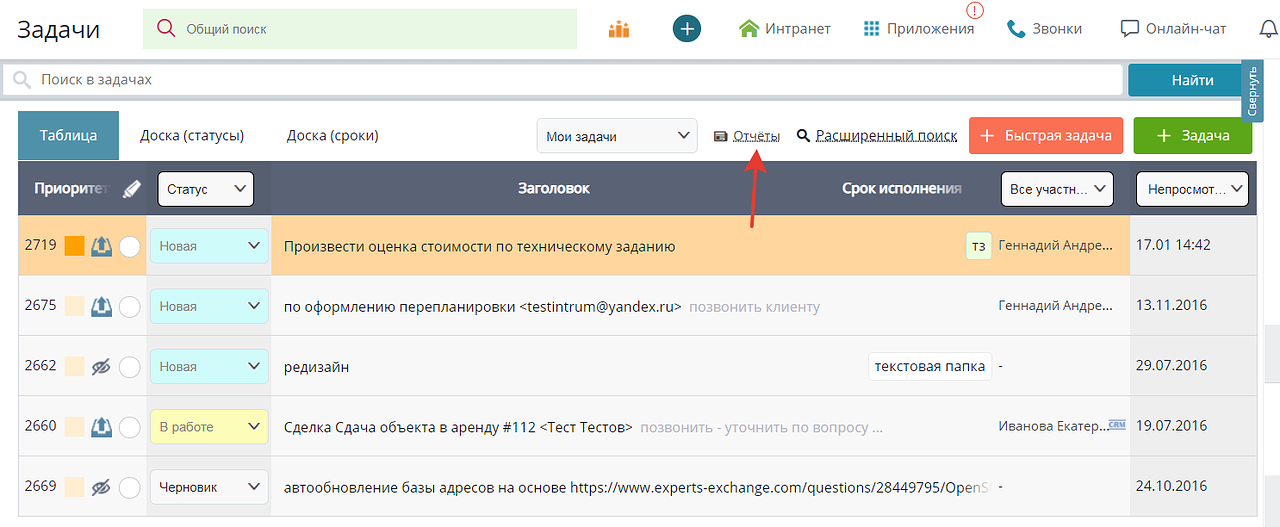Open Онлайн-чат speech bubble icon
This screenshot has width=1280, height=527.
click(x=1130, y=29)
